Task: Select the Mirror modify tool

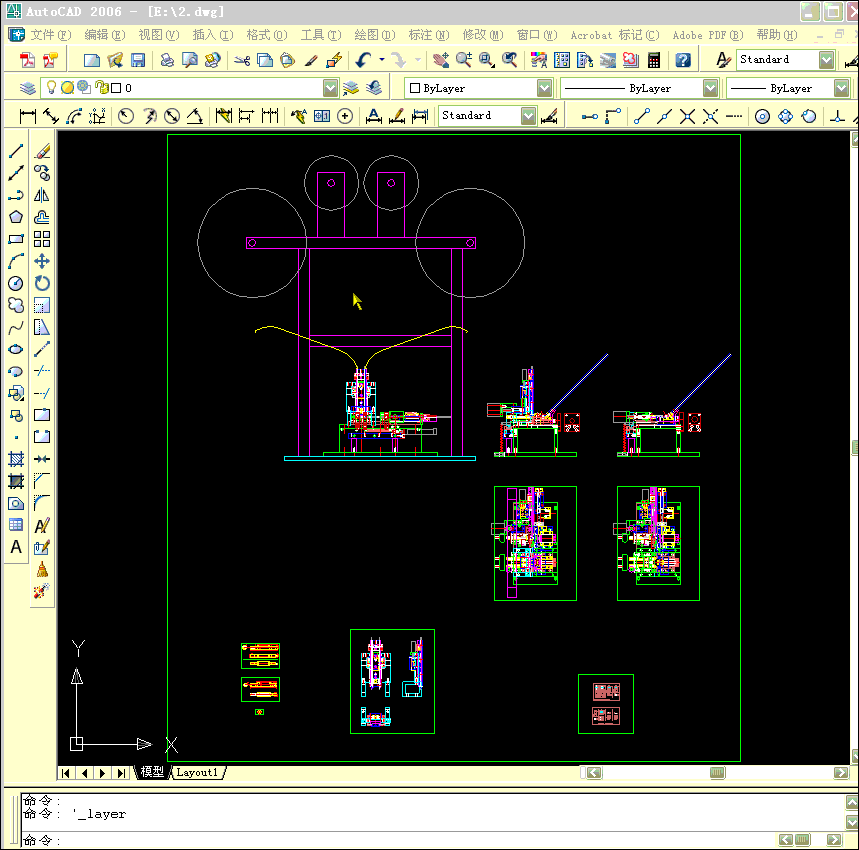Action: (x=42, y=196)
